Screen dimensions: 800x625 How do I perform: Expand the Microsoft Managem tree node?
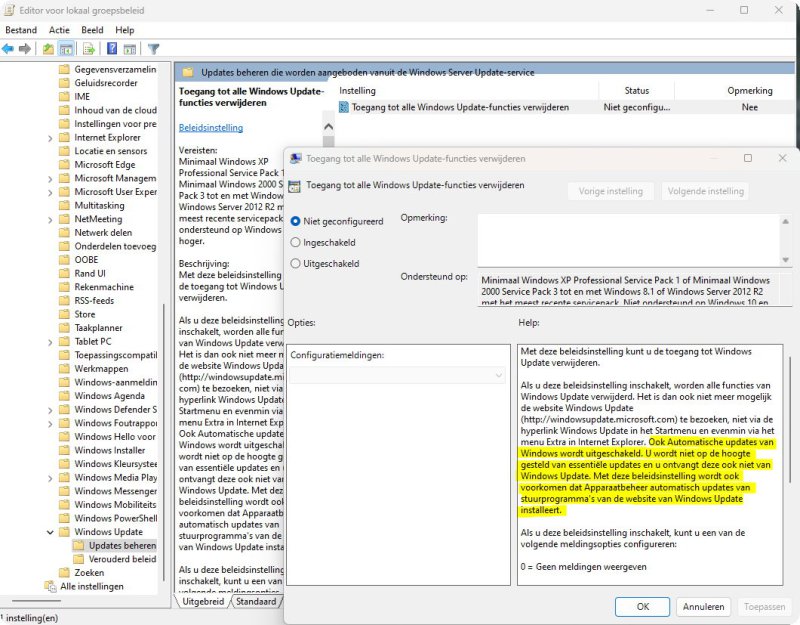50,179
